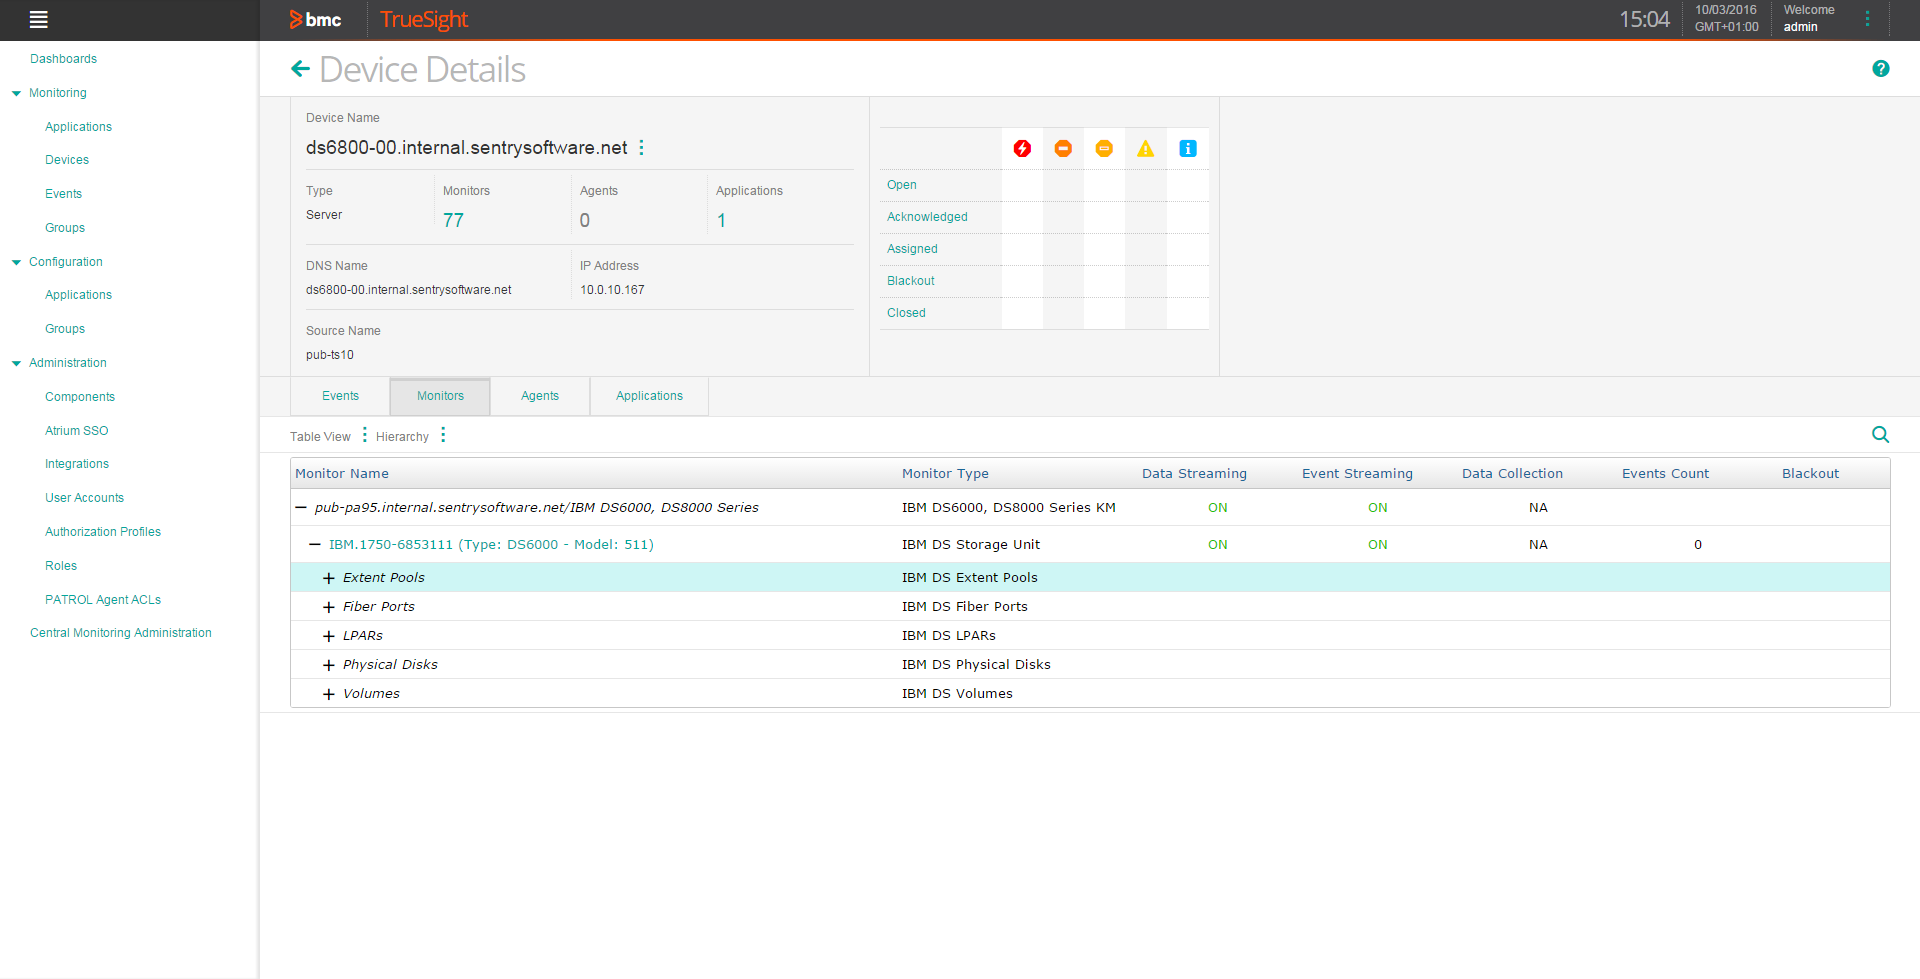This screenshot has height=979, width=1920.
Task: Click the orange major severity icon
Action: click(x=1063, y=149)
